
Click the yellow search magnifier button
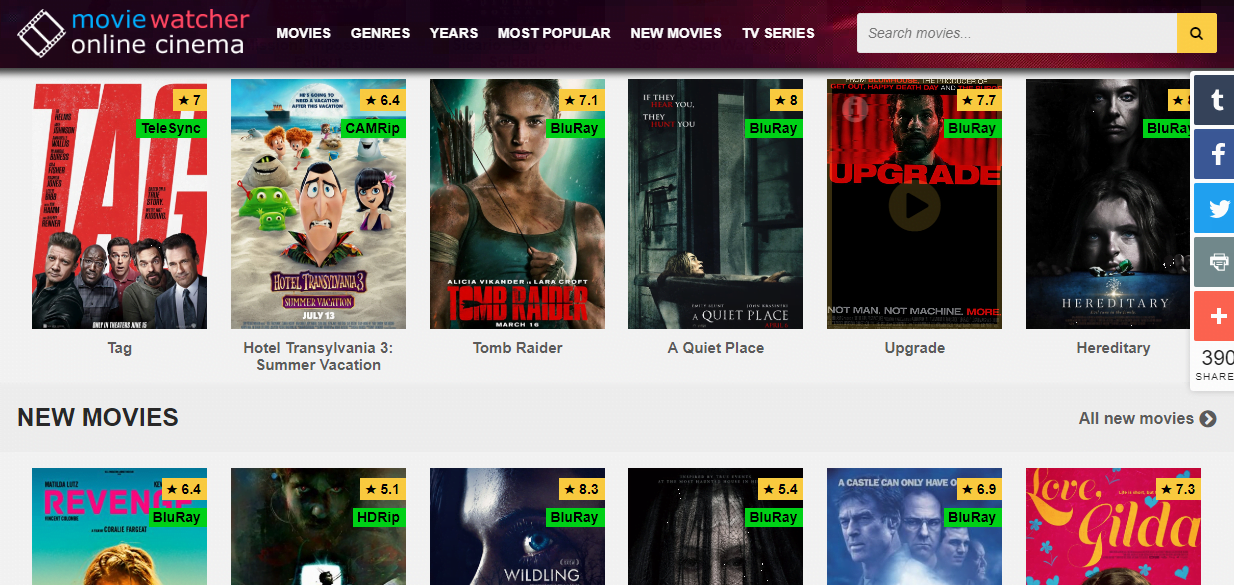1197,33
